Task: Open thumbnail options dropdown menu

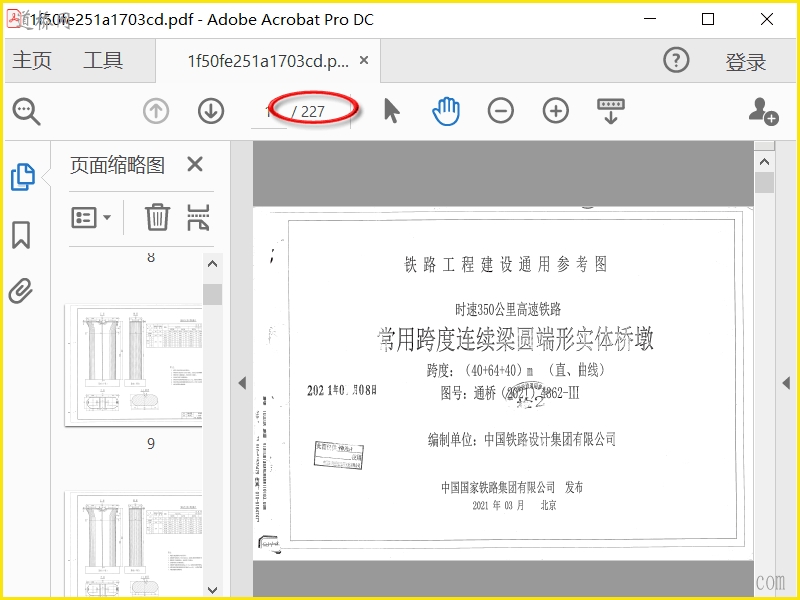Action: coord(91,217)
